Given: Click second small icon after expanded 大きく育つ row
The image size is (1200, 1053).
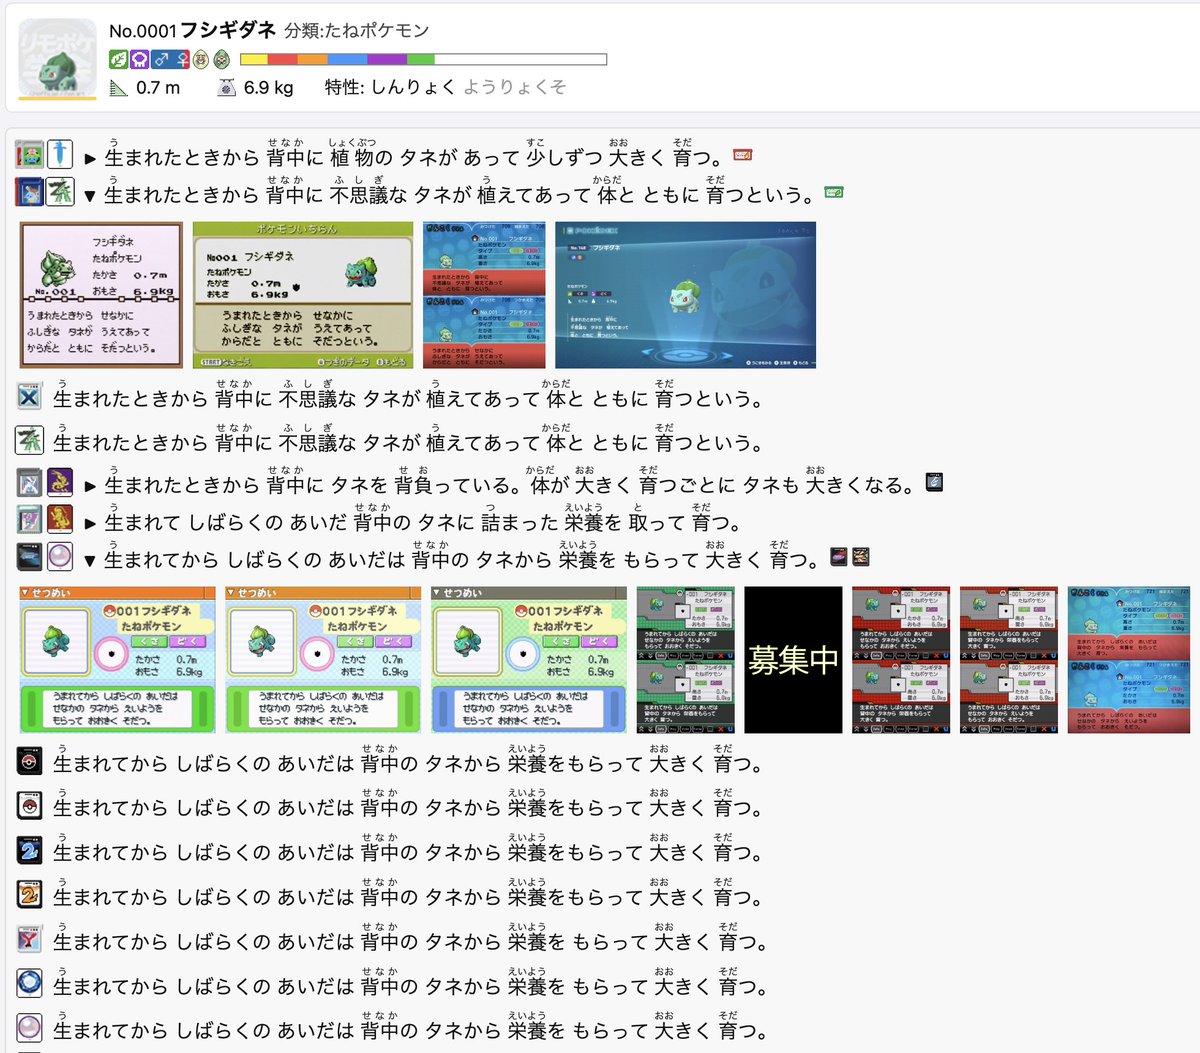Looking at the screenshot, I should pyautogui.click(x=860, y=557).
